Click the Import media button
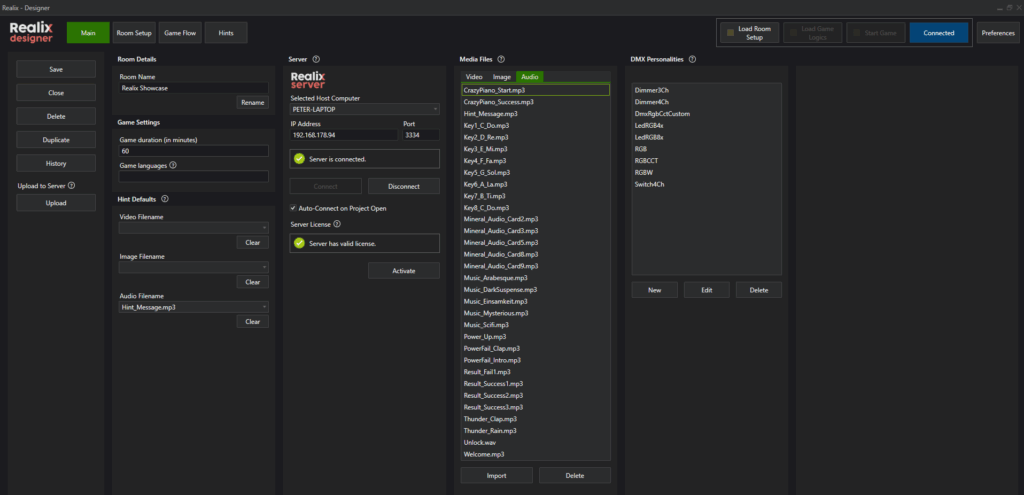Screen dimensions: 1024x495 (x=496, y=475)
